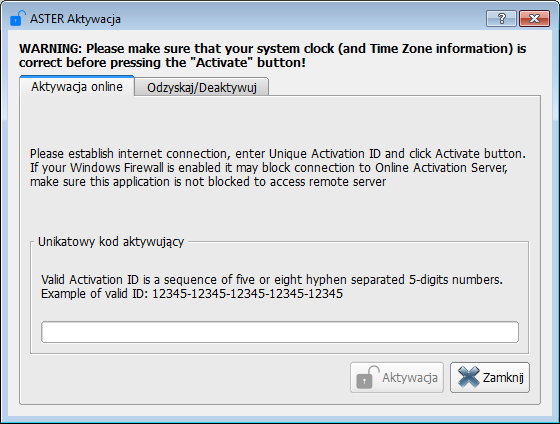Click the correct before pressing Activate line
The width and height of the screenshot is (560, 424).
pos(162,63)
